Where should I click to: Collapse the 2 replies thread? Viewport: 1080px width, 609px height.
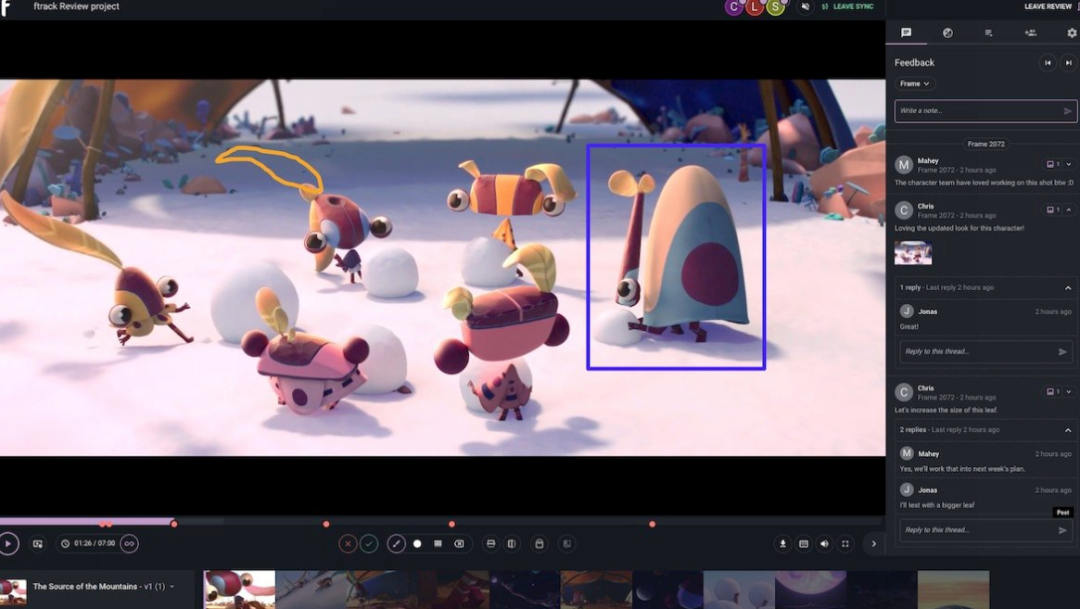click(1068, 430)
